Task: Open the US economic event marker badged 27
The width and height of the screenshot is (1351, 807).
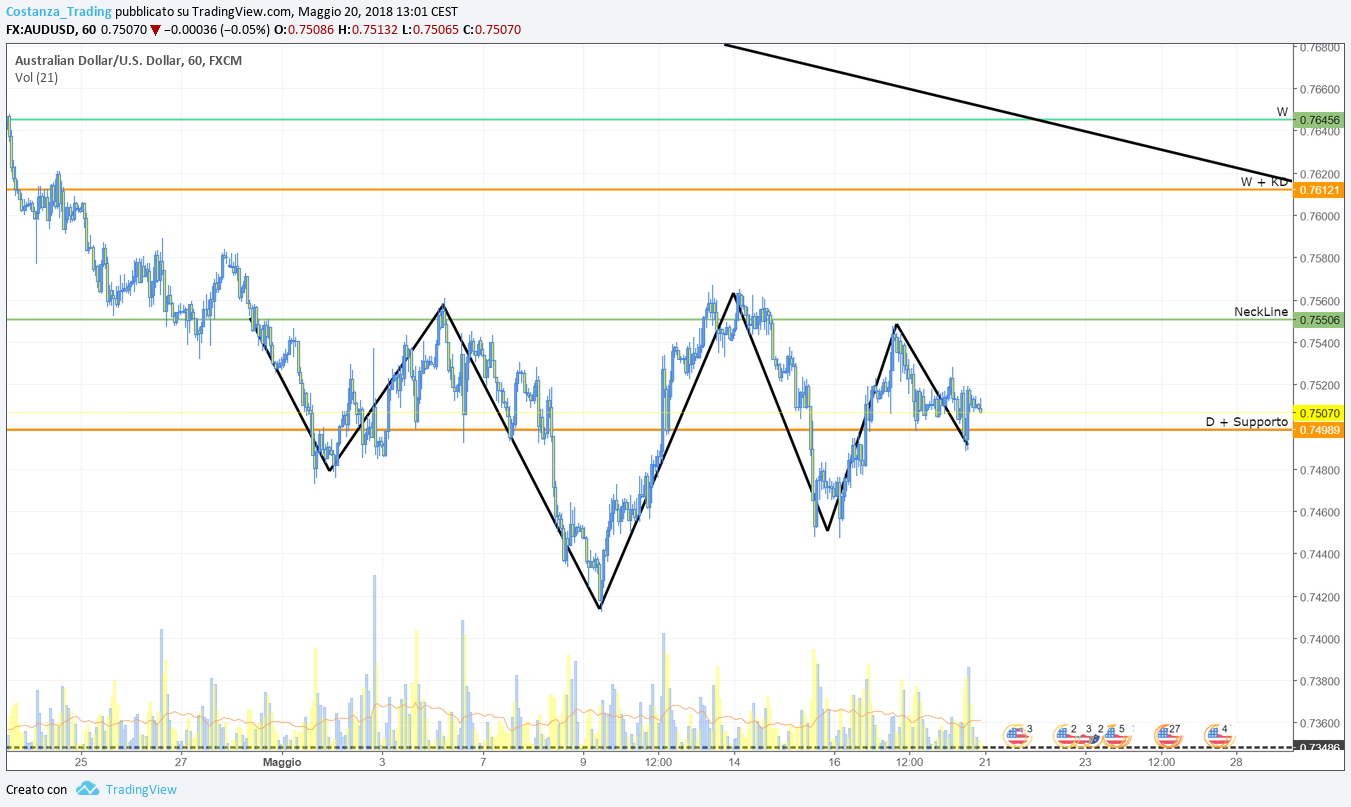Action: [1167, 736]
